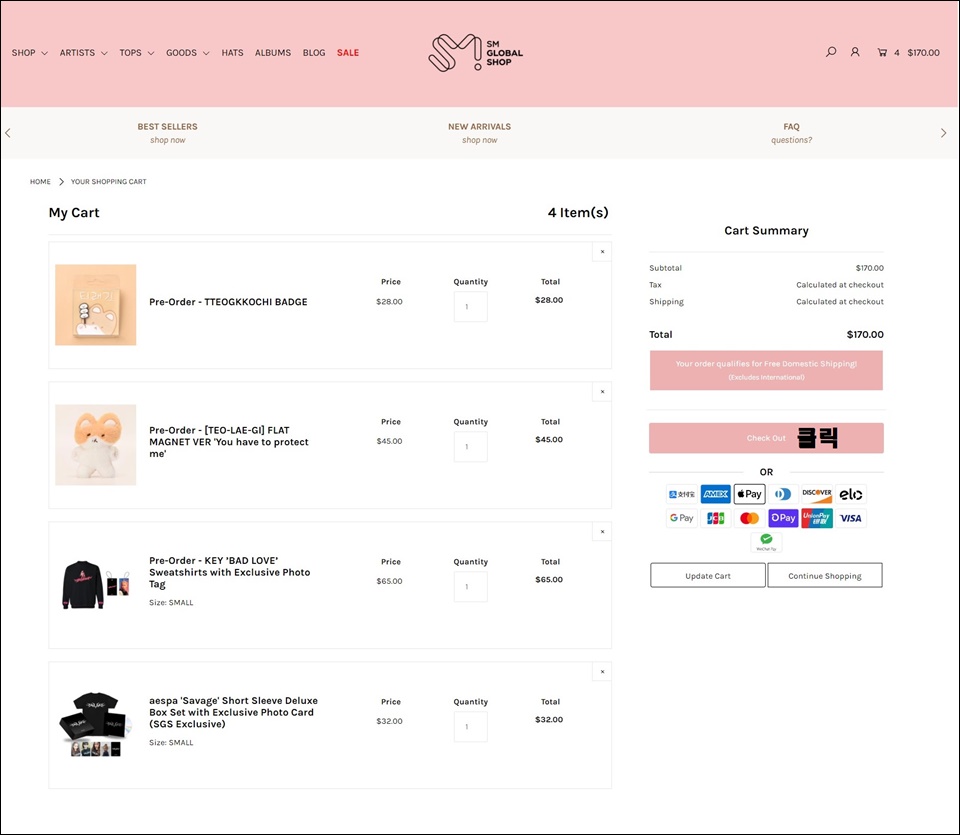This screenshot has height=835, width=960.
Task: Select the Elo payment icon
Action: 850,494
